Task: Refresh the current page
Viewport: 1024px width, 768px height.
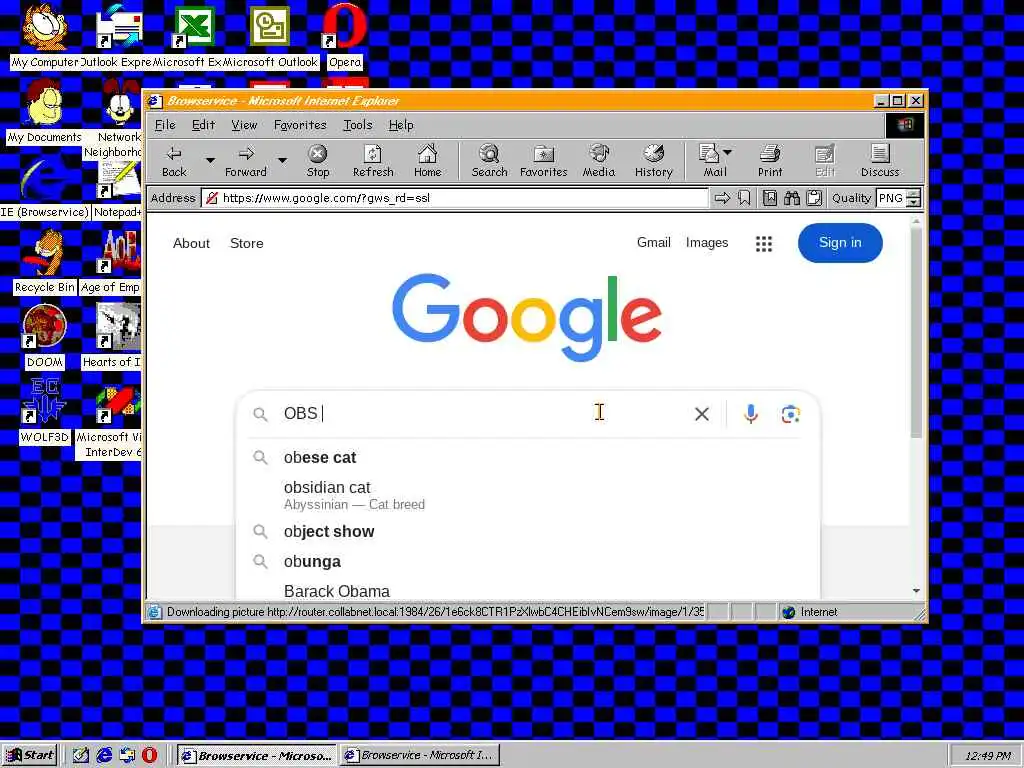Action: pyautogui.click(x=373, y=161)
